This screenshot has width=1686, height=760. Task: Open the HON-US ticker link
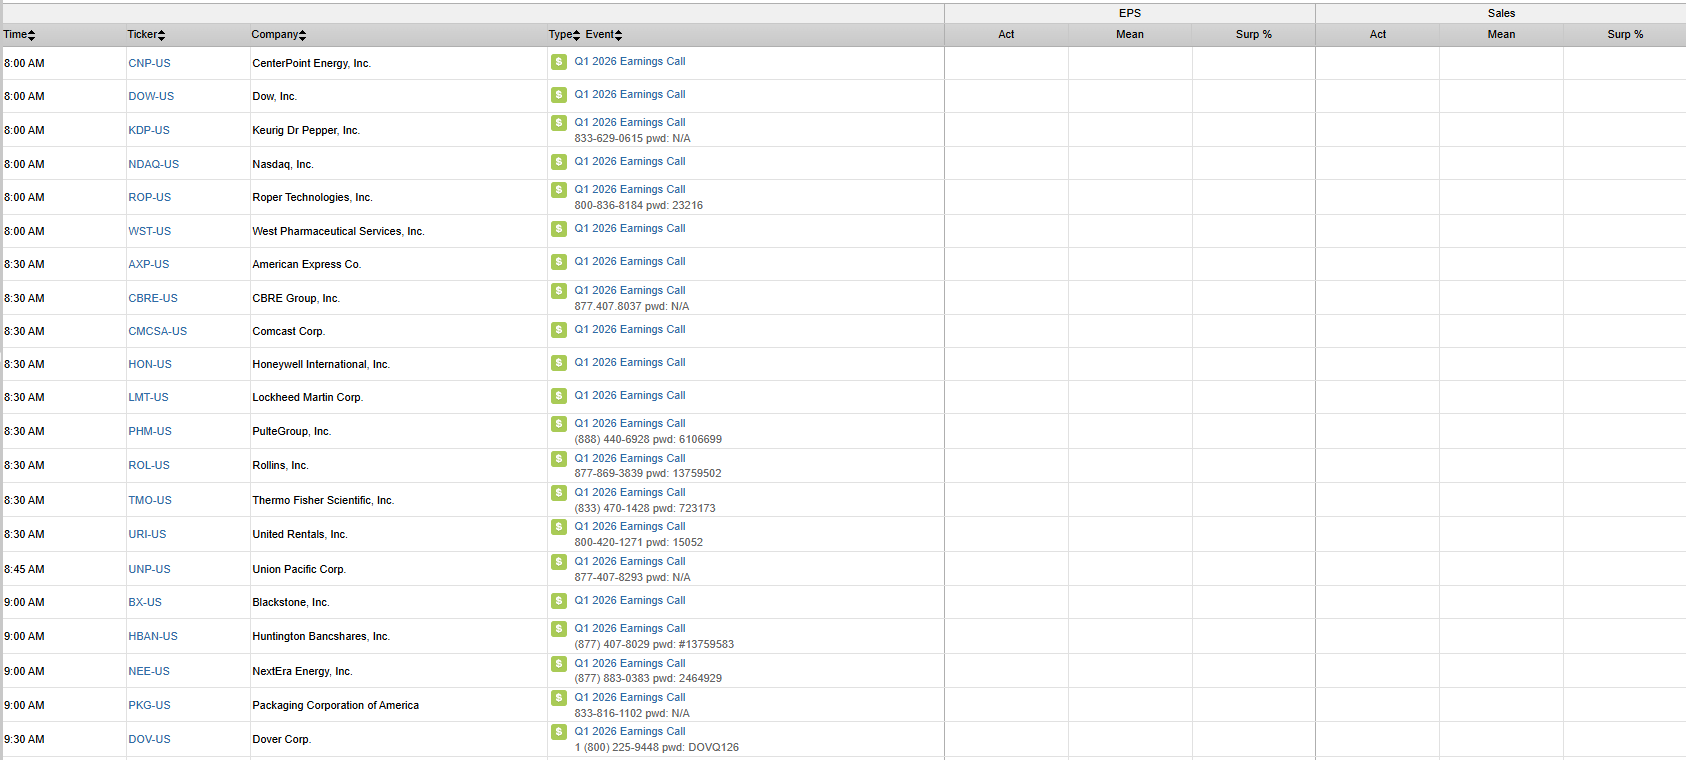(150, 365)
